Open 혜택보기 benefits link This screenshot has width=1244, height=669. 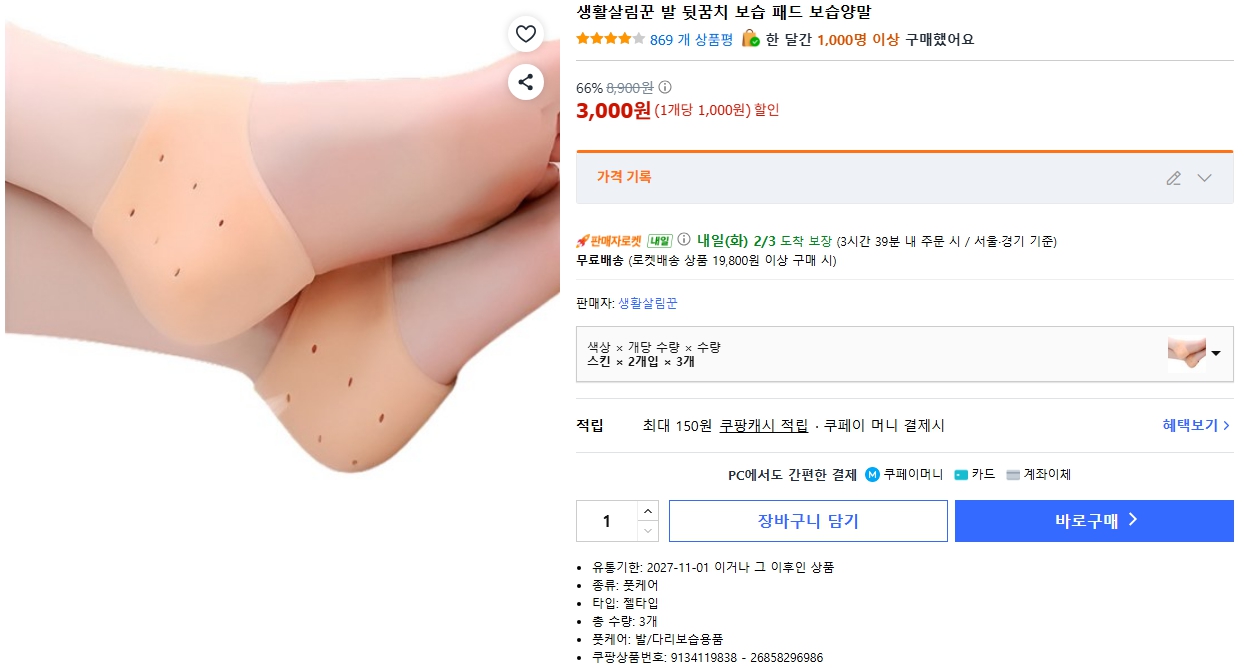(1196, 425)
